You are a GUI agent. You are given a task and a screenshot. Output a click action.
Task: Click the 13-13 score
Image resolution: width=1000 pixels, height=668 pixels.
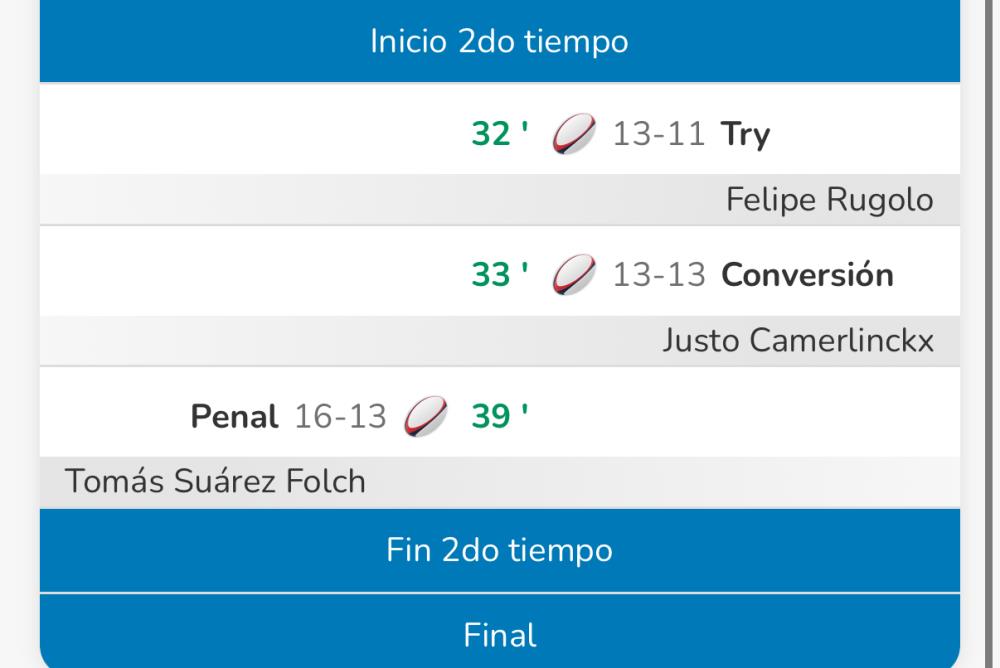(x=659, y=275)
